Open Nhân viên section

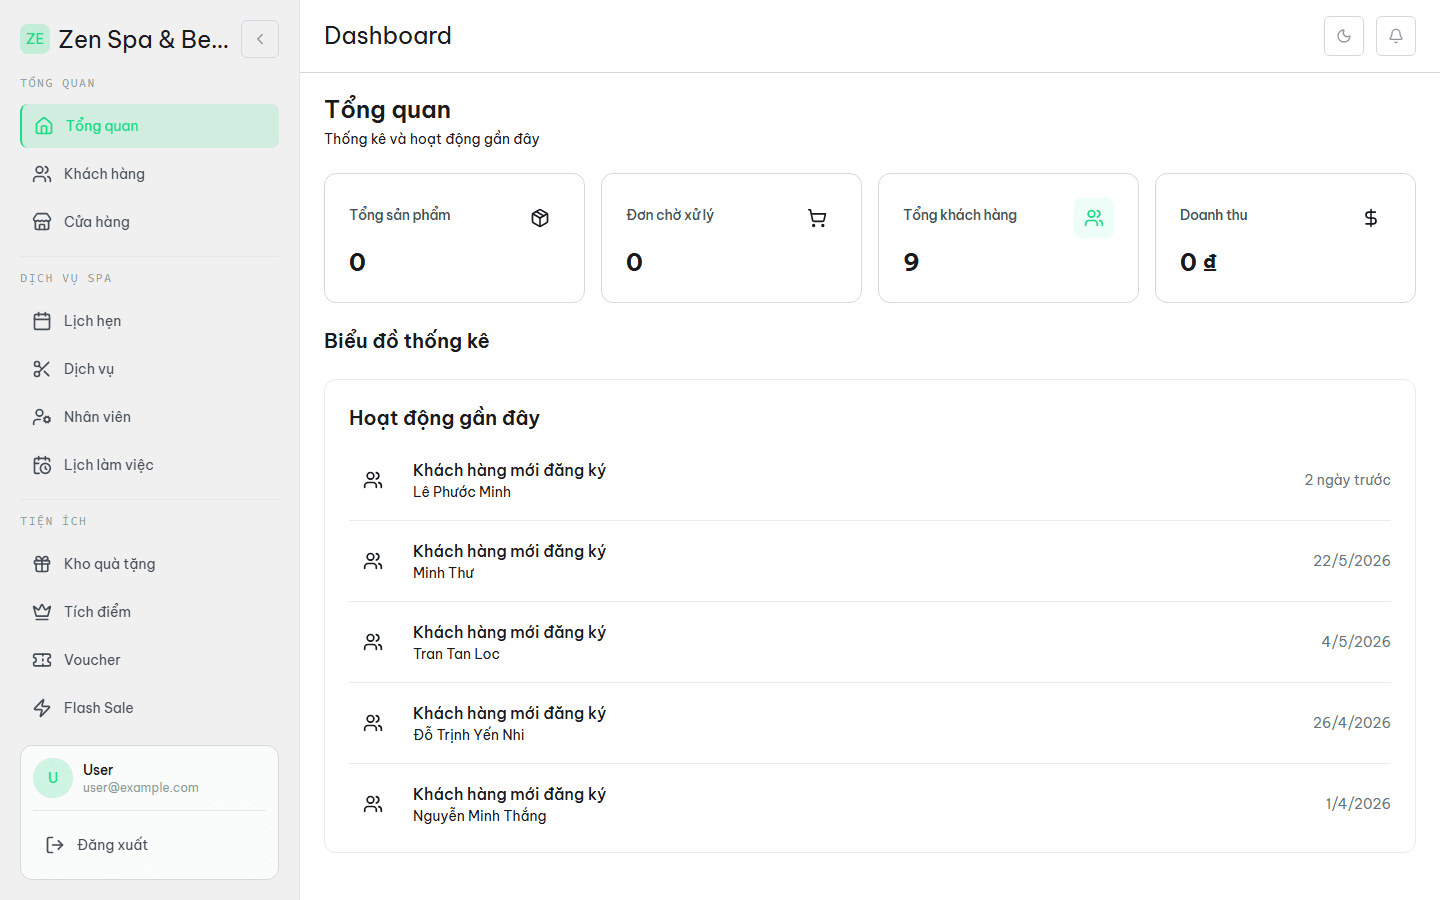pos(150,417)
